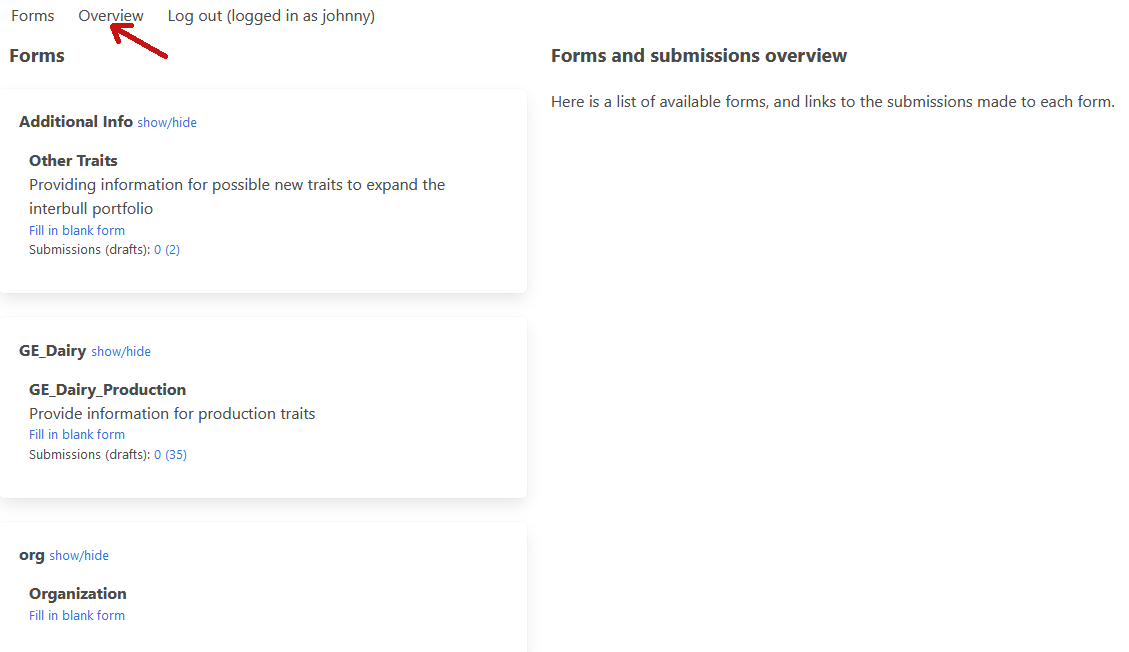View the 2 drafts of Other Traits
The image size is (1129, 652).
tap(173, 250)
